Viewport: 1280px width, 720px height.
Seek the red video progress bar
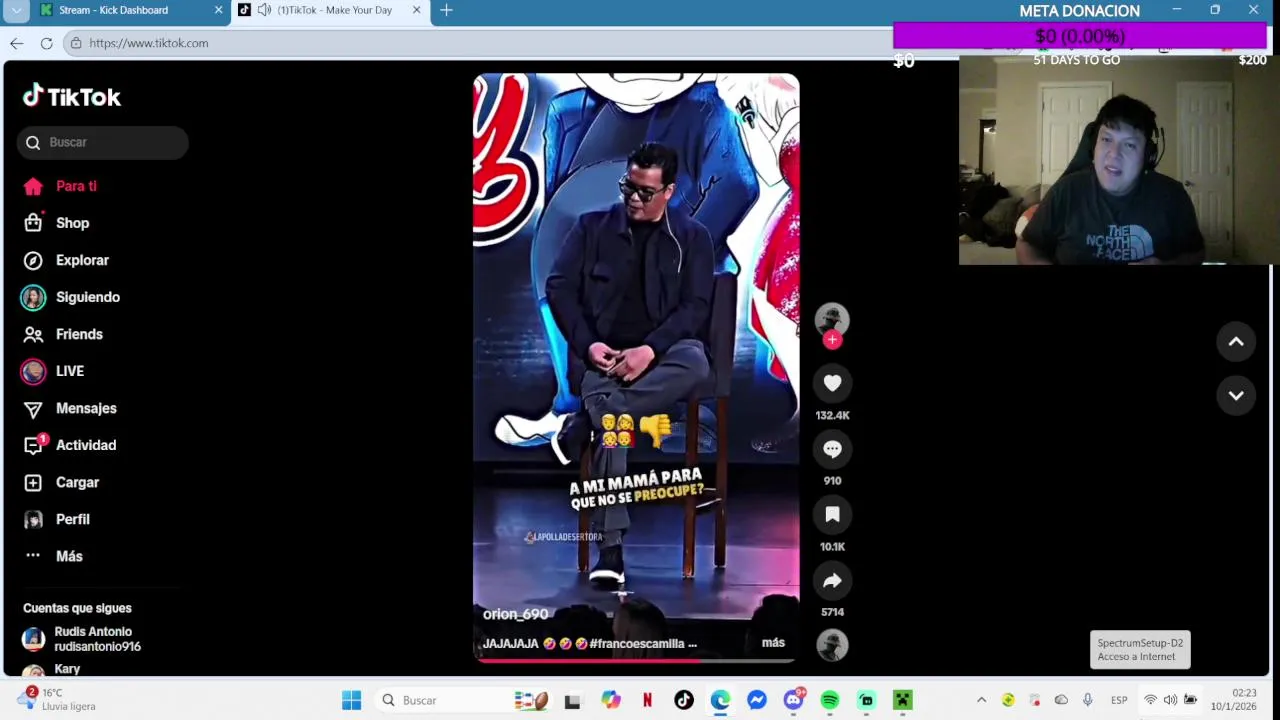tap(636, 660)
